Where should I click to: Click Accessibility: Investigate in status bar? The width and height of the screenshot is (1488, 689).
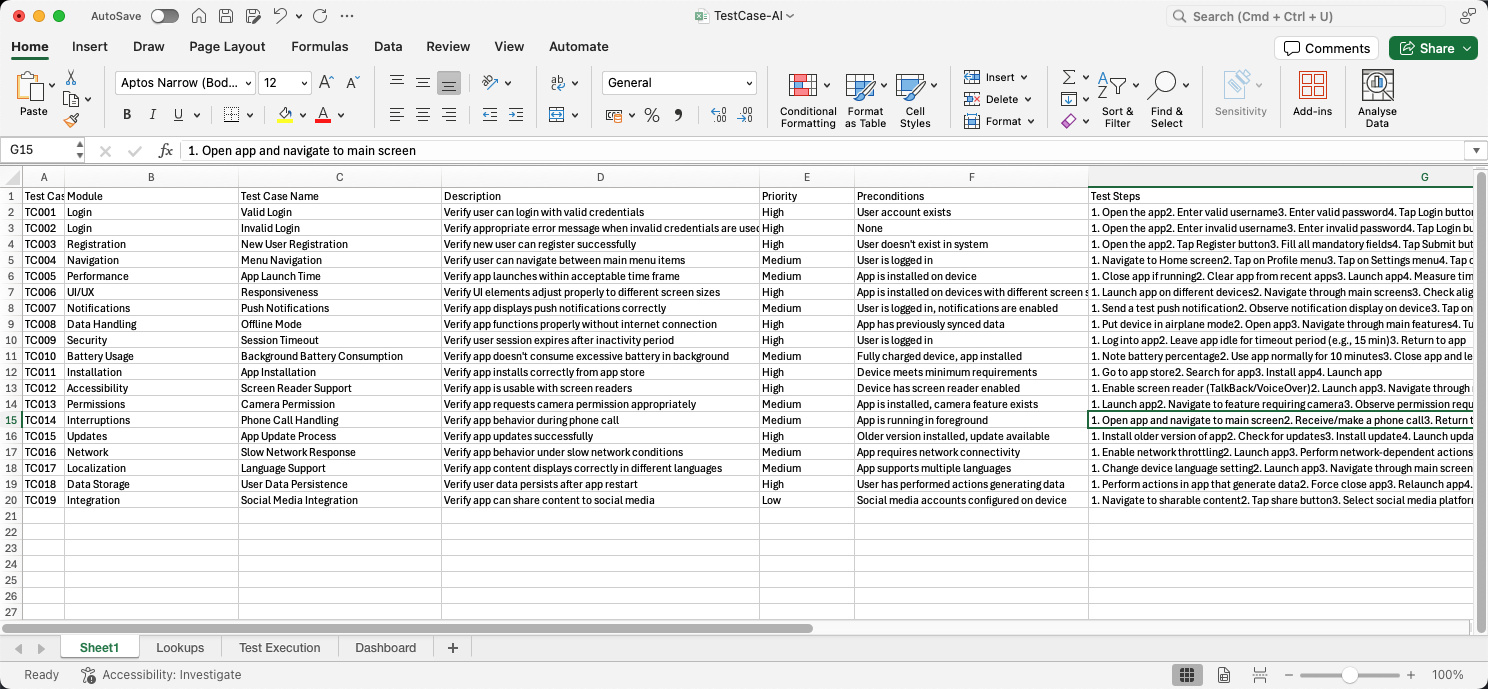tap(160, 675)
